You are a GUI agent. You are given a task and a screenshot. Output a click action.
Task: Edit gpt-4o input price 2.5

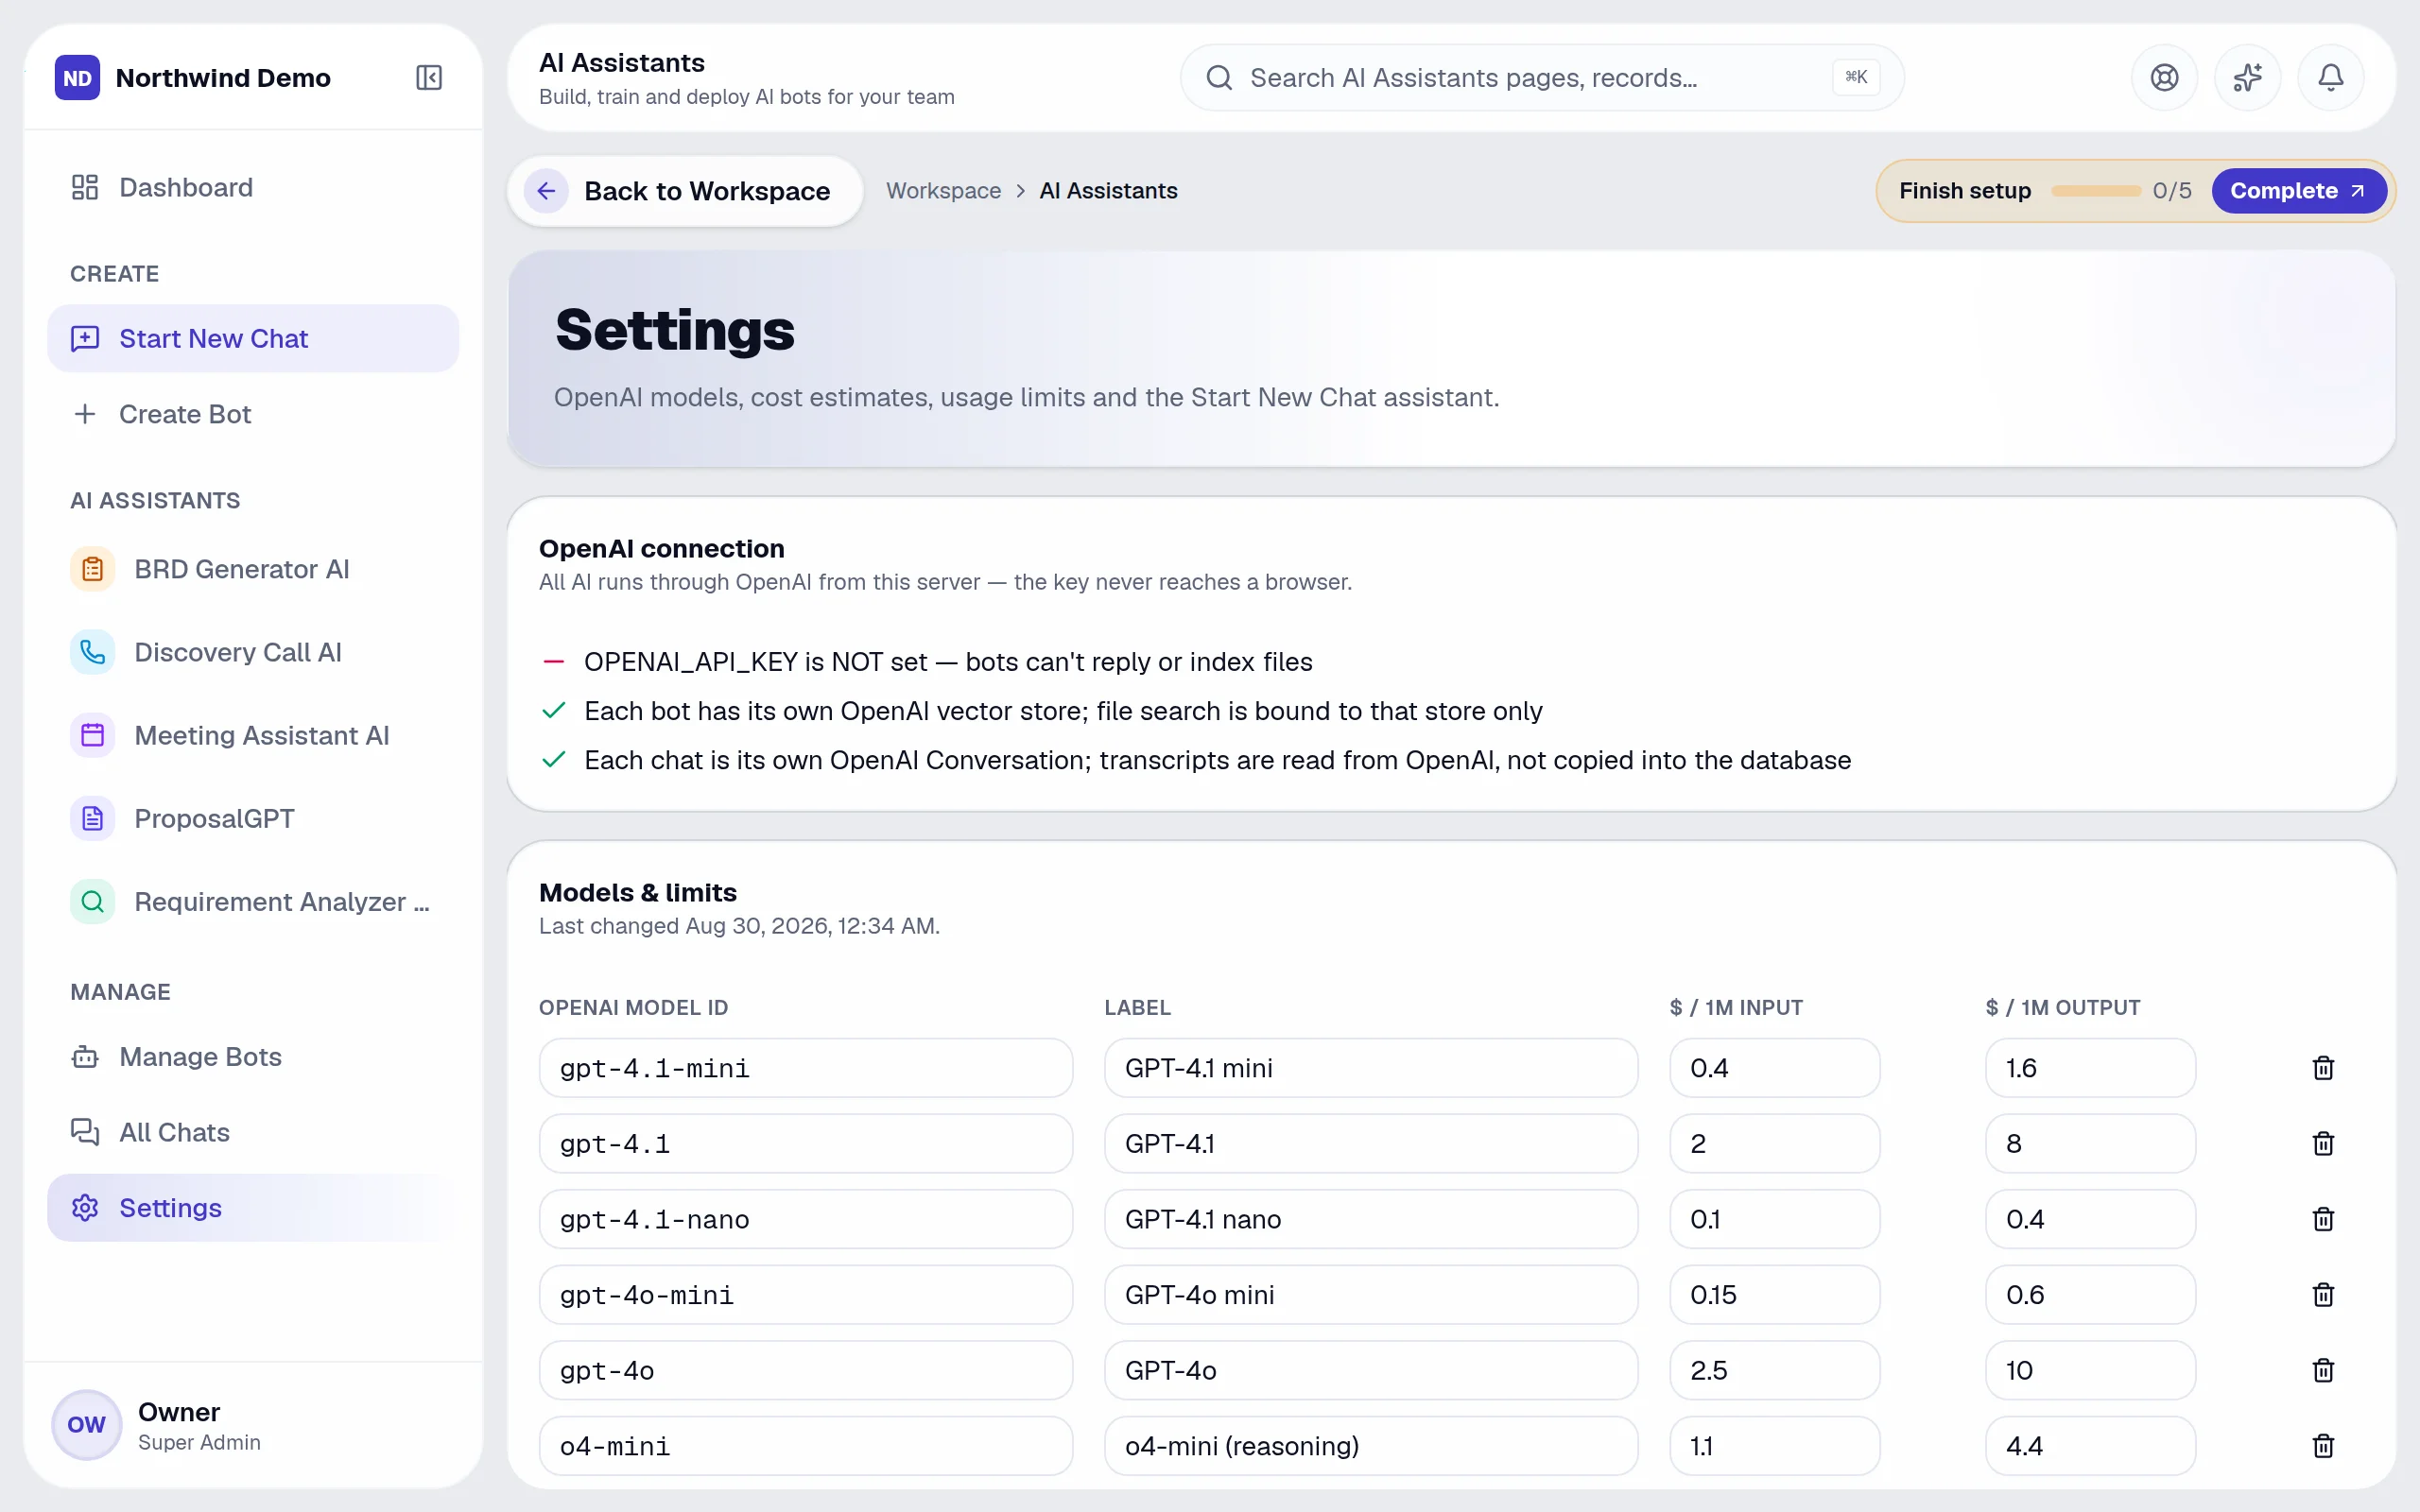tap(1774, 1370)
